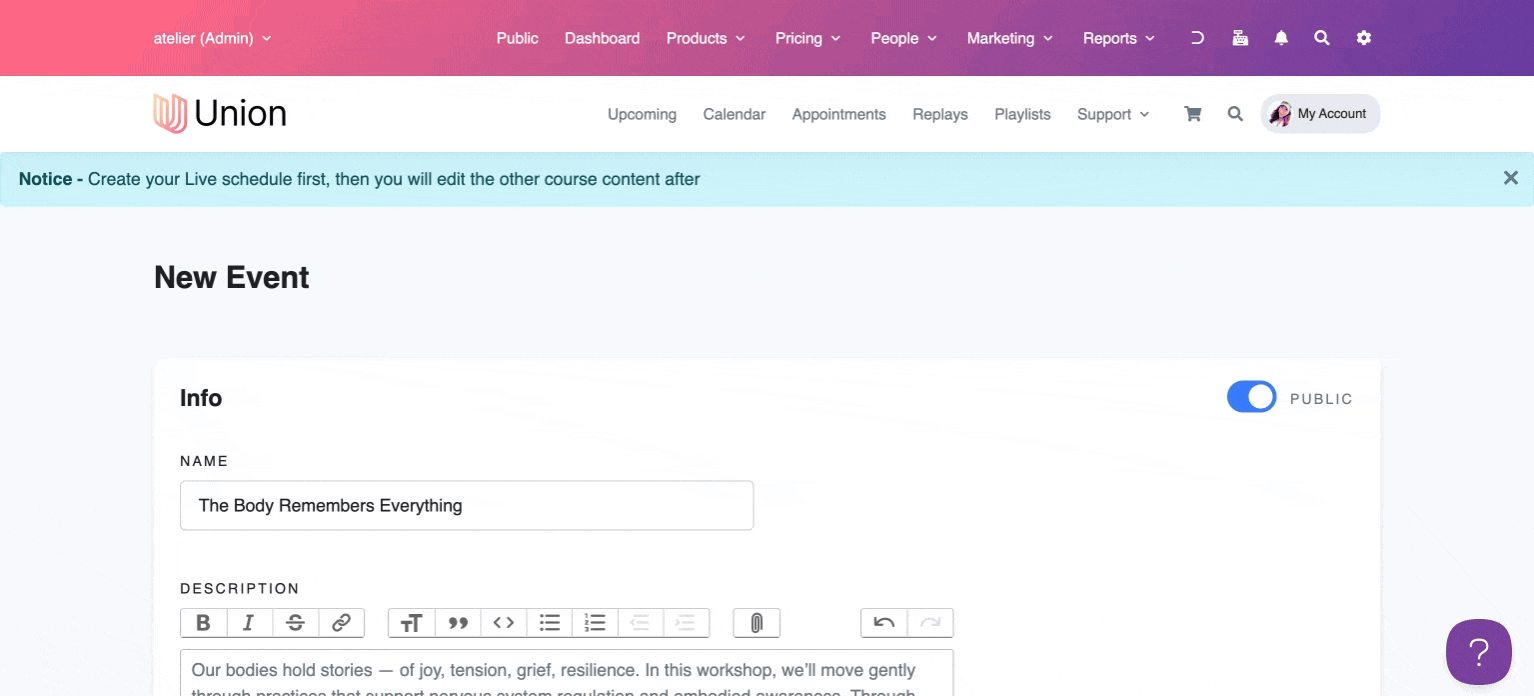
Task: Toggle heading text size in editor
Action: (x=411, y=623)
